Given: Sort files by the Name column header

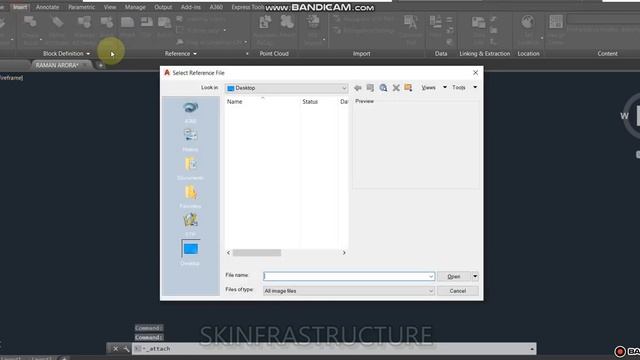Looking at the screenshot, I should click(235, 102).
